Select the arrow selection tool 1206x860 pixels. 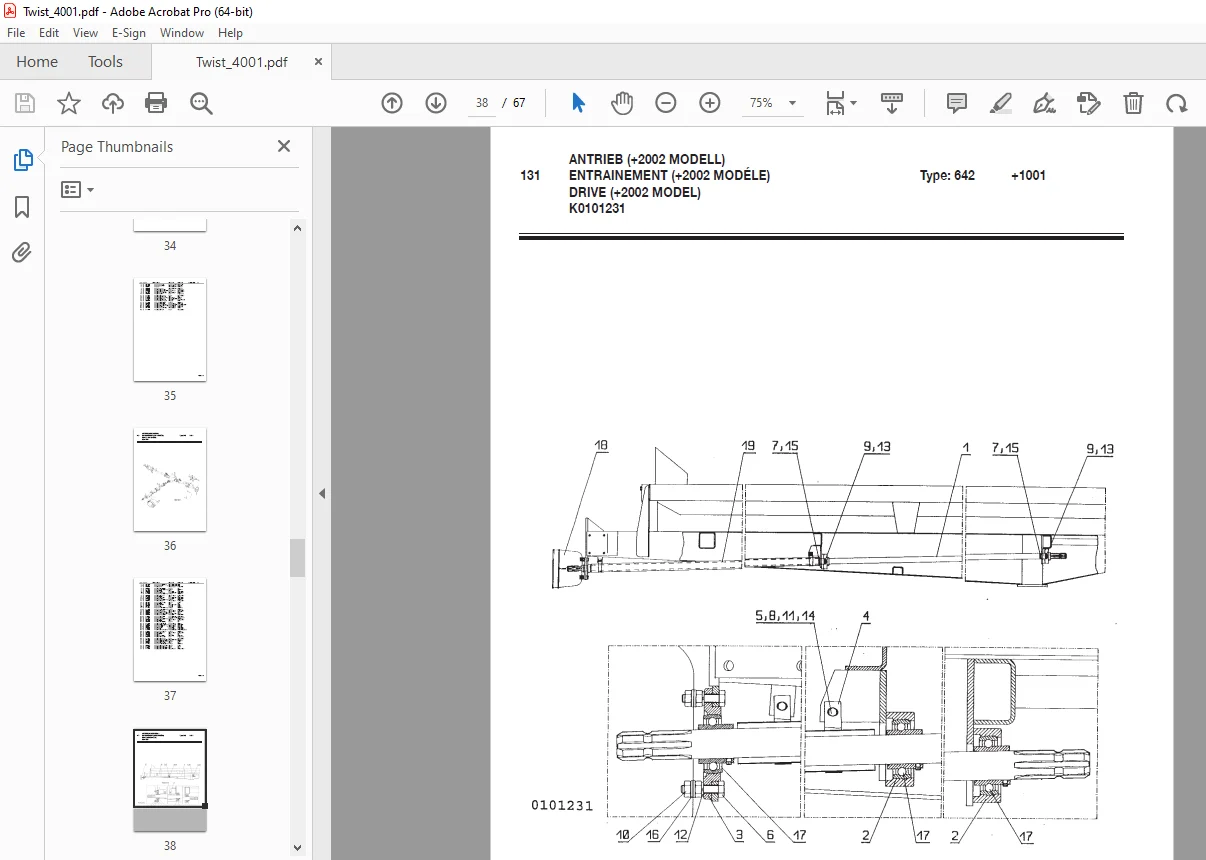[578, 103]
